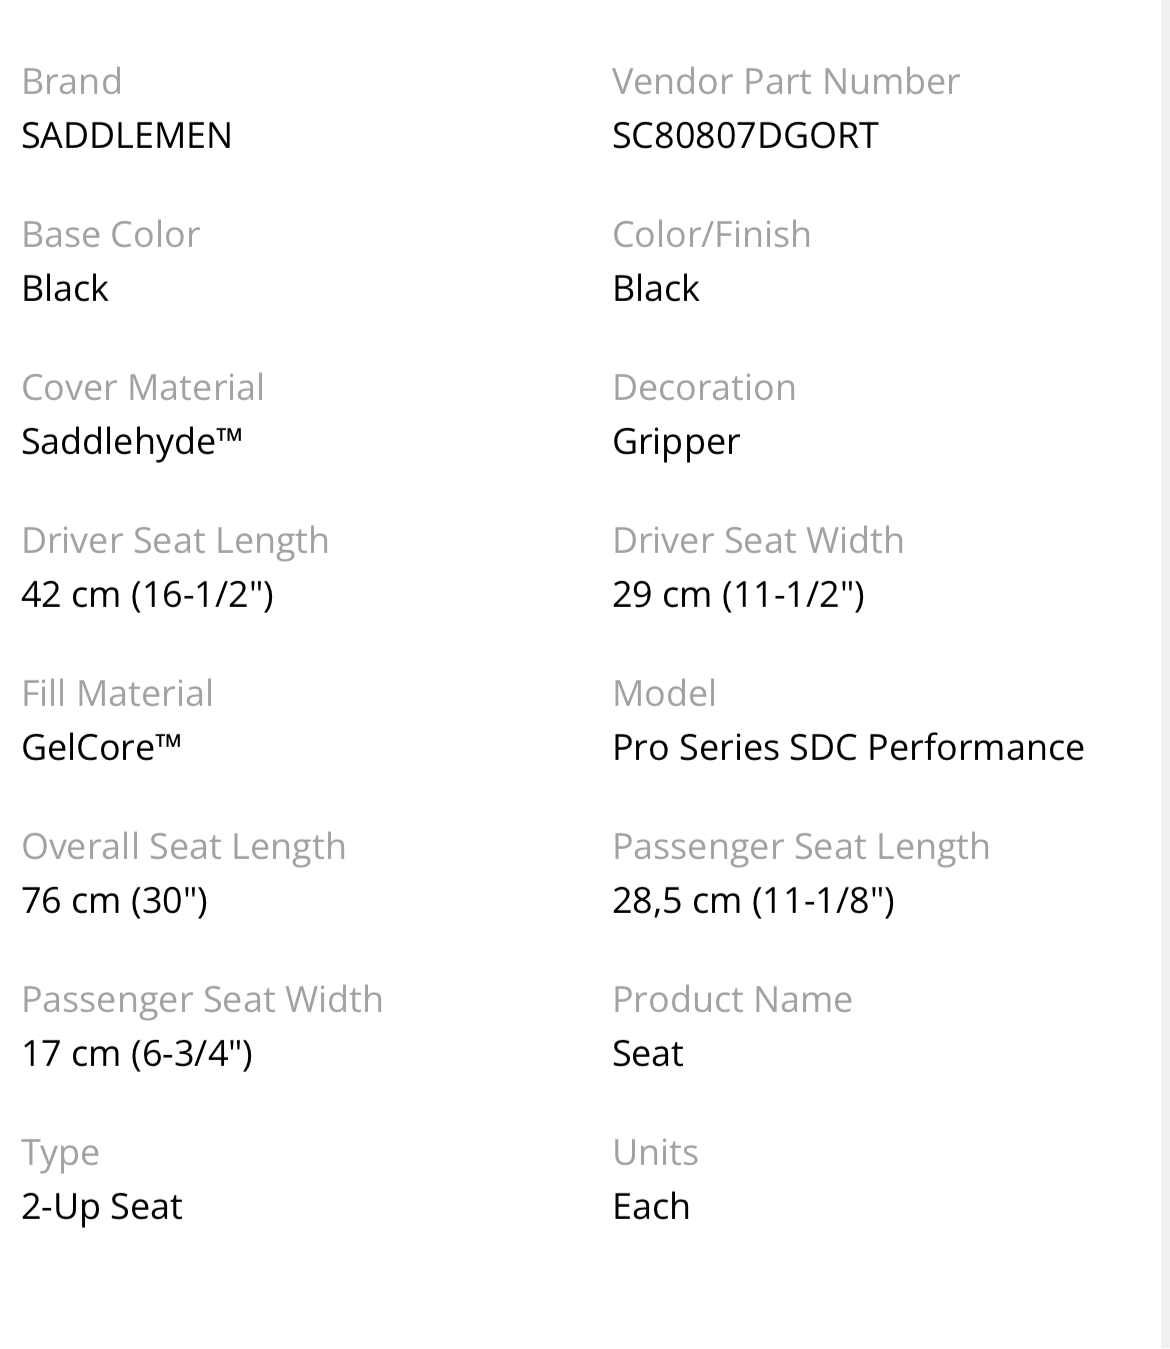Select the Saddlehyde cover material value
Screen dimensions: 1170x1349
pos(131,441)
